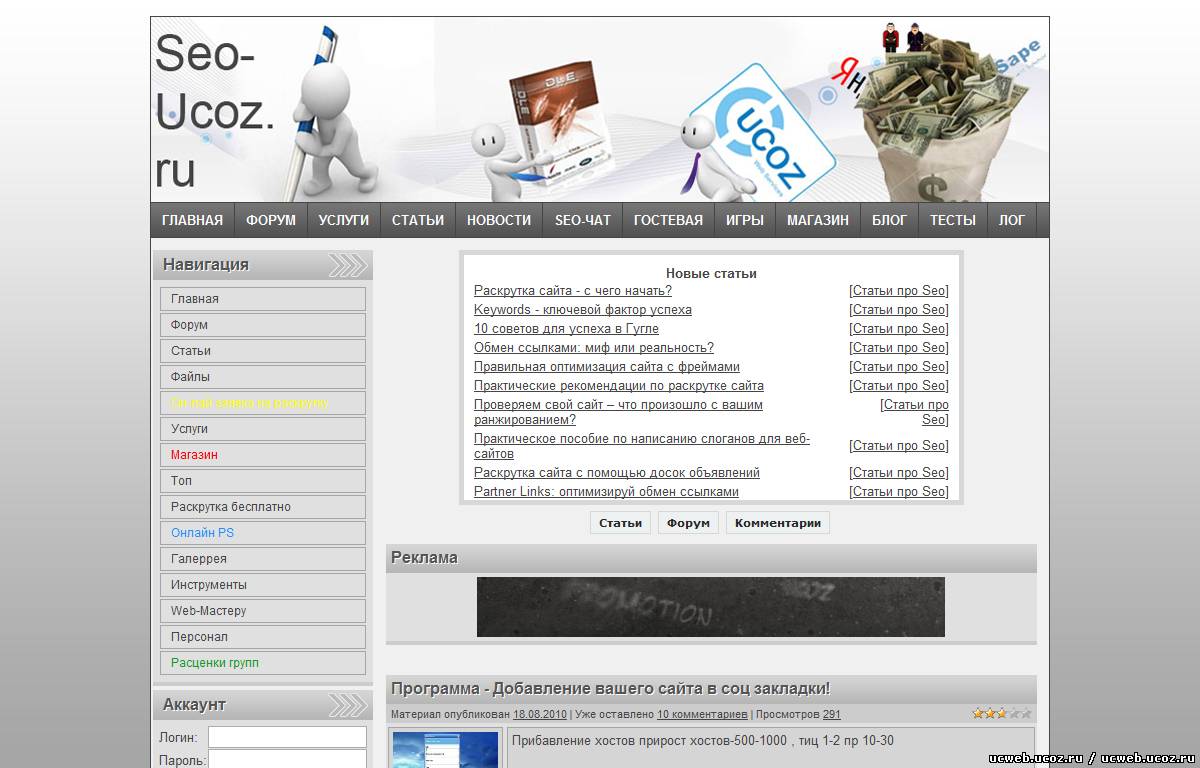Open the yellow online request sidebar link
This screenshot has width=1200, height=768.
(263, 403)
